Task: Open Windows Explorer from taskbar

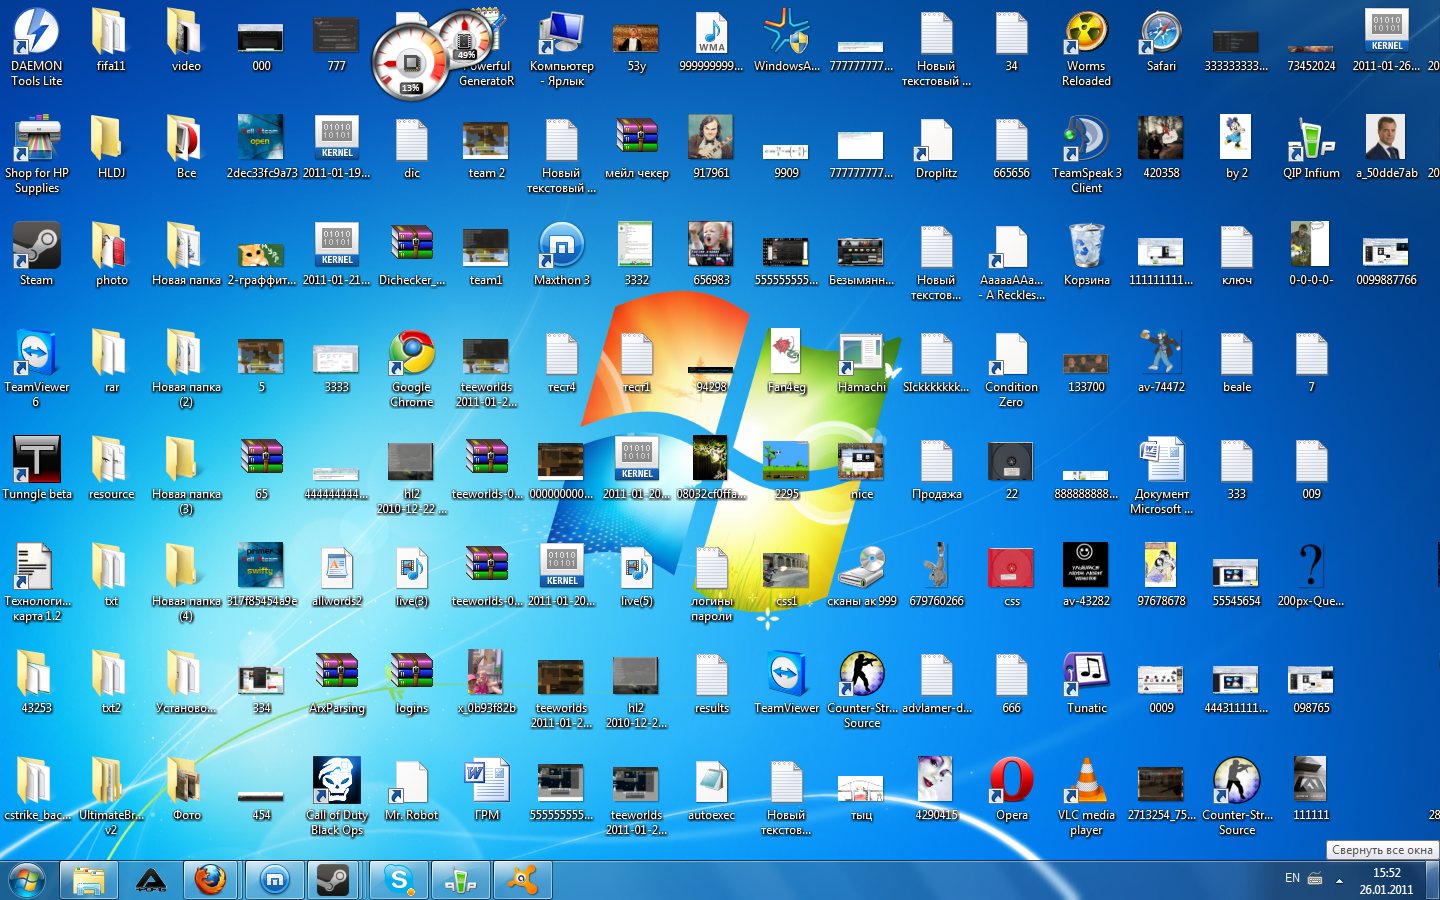Action: 89,880
